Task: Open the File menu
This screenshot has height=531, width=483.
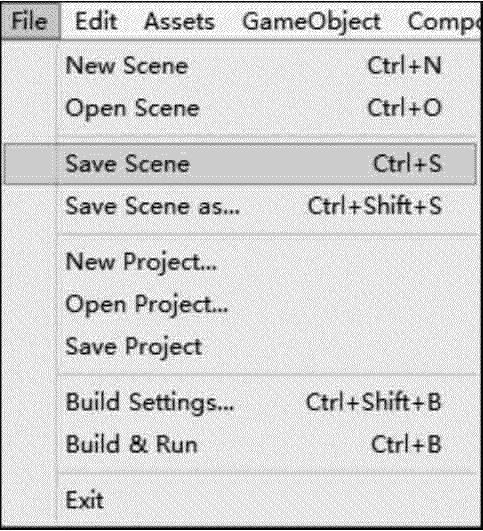Action: 30,21
